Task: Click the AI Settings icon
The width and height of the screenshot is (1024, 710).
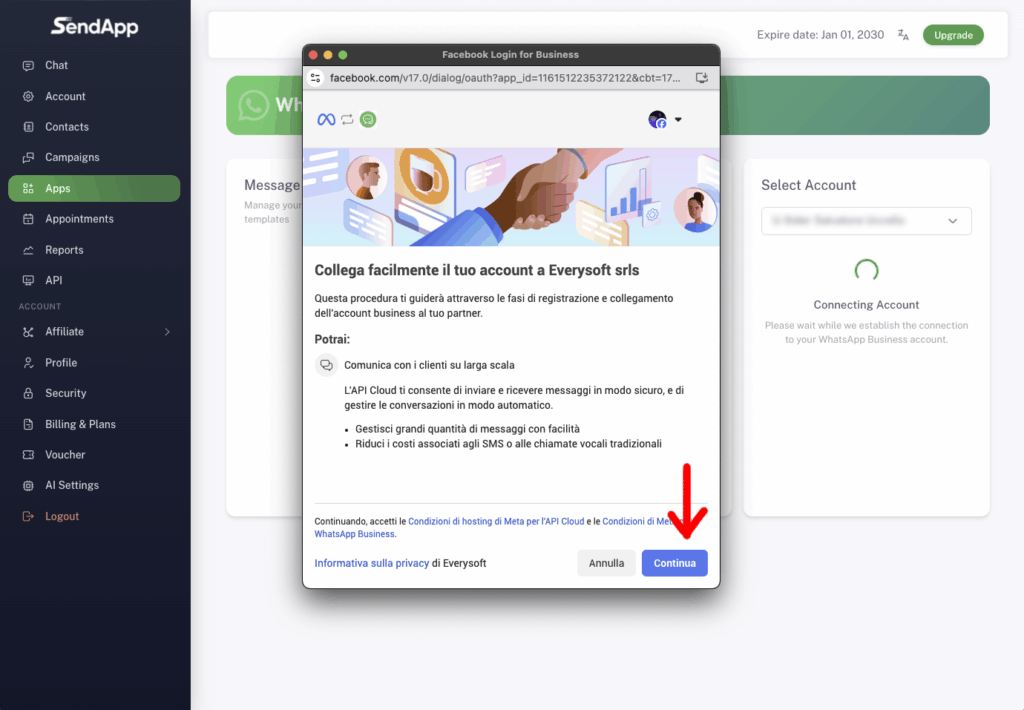Action: (x=28, y=486)
